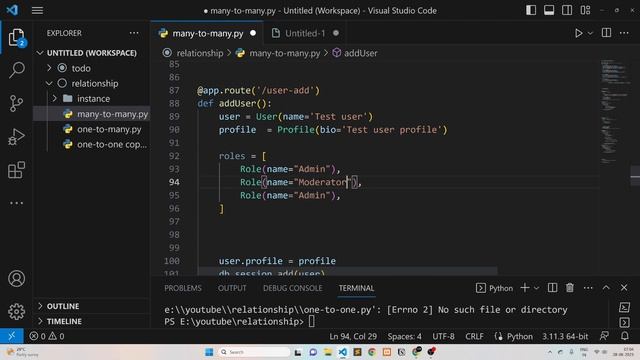Viewport: 640px width, 360px height.
Task: Close the unsaved many-to-many.py tab dot
Action: click(x=253, y=33)
